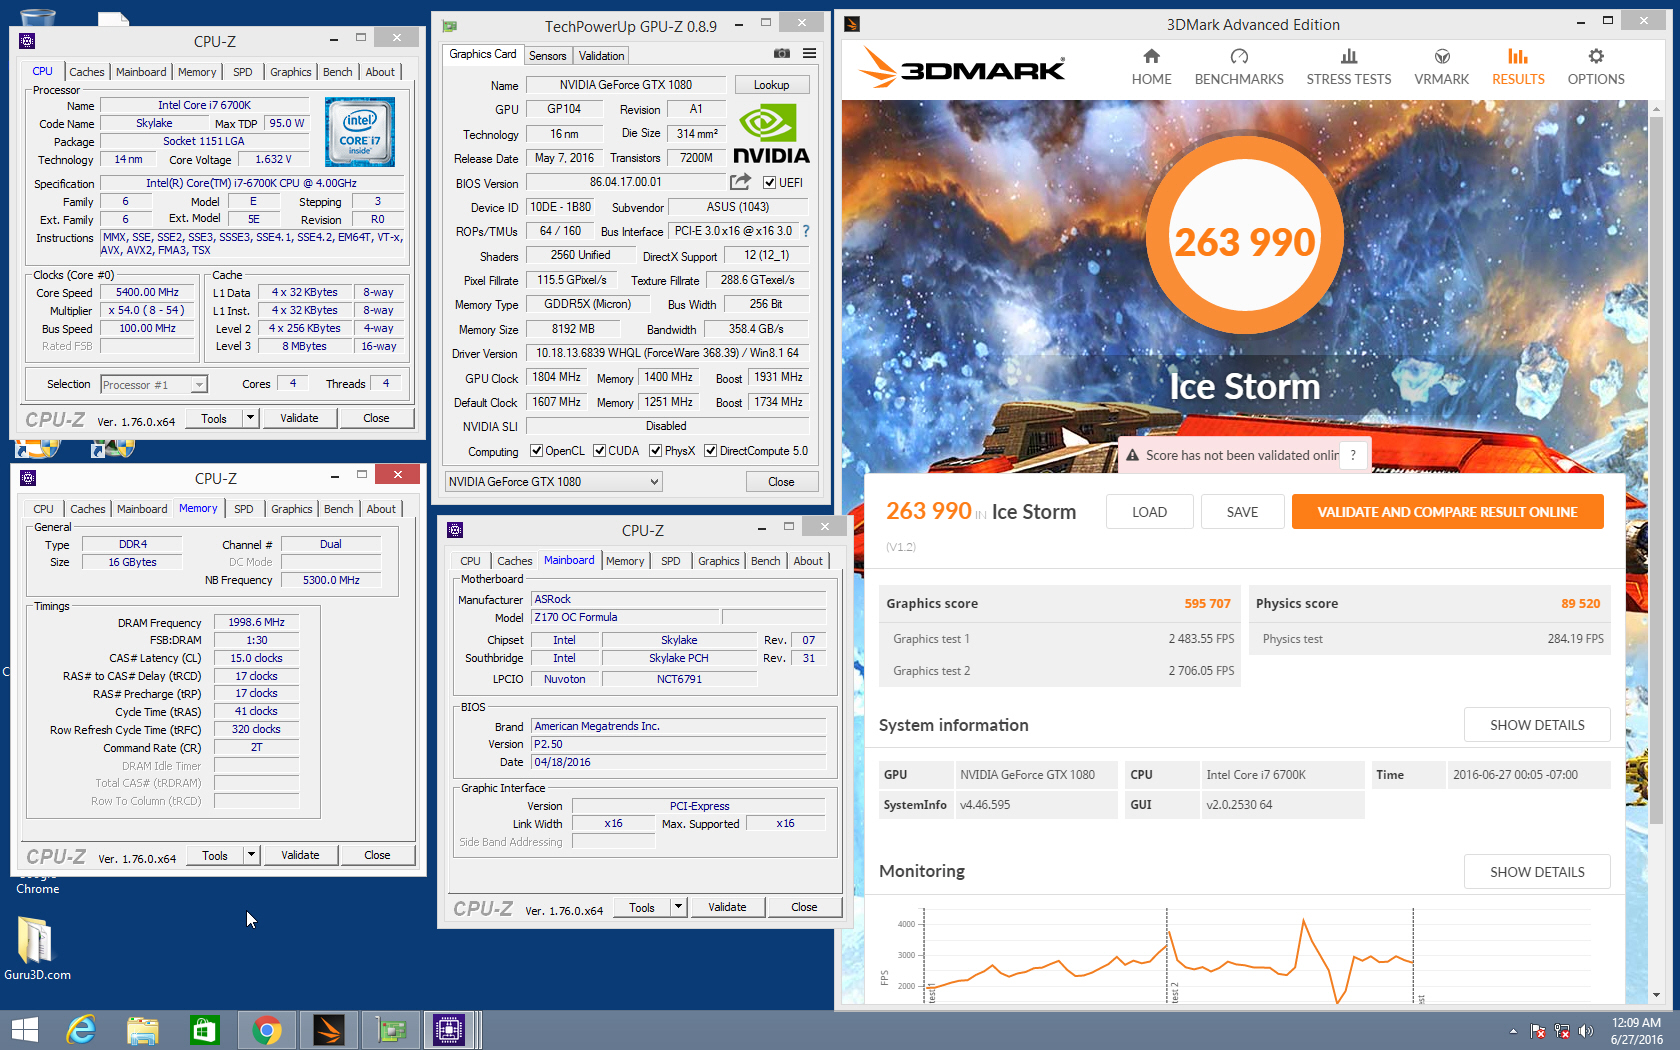The width and height of the screenshot is (1680, 1050).
Task: Show hidden tray icons arrow
Action: 1513,1031
